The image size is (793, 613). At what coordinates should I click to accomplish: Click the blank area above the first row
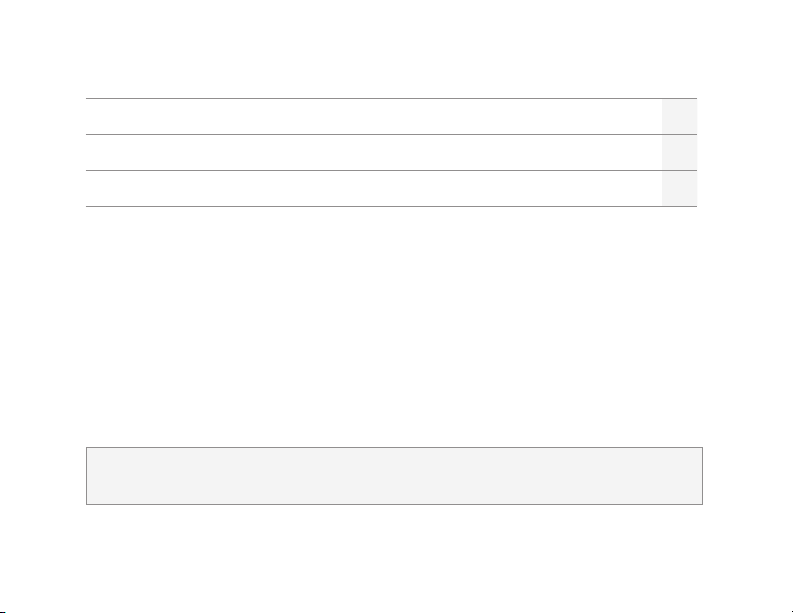click(x=394, y=49)
